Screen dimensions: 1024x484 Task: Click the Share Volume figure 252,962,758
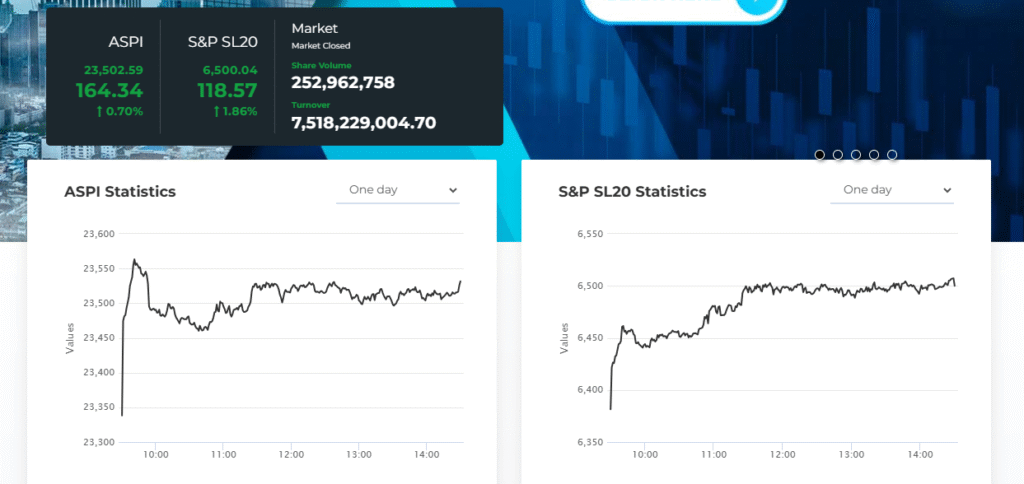[x=343, y=82]
